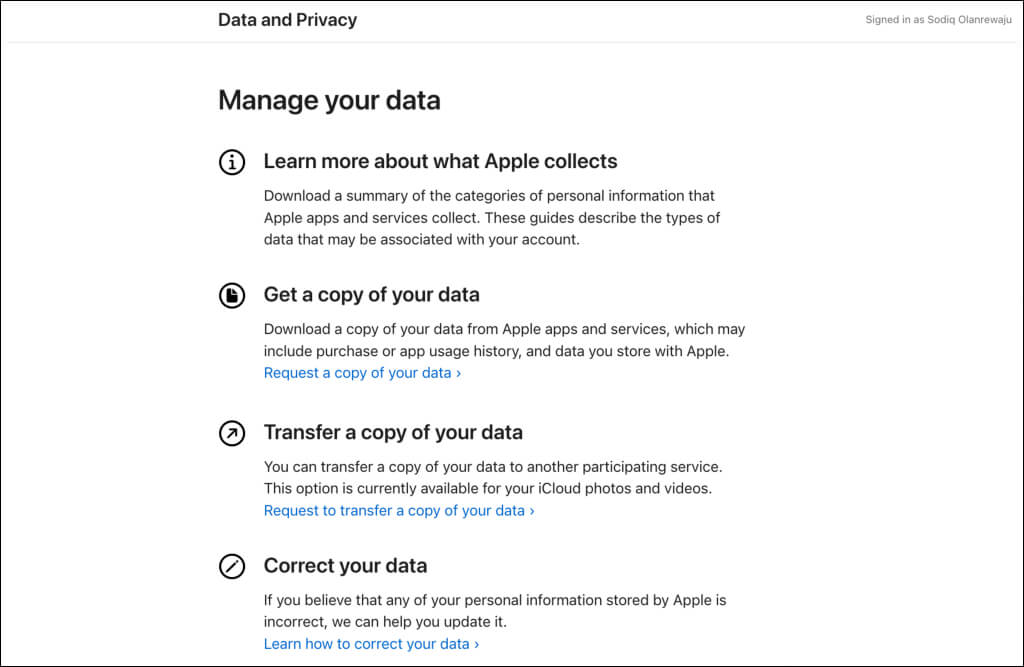This screenshot has width=1024, height=667.
Task: Open Request a copy of your data link
Action: (x=362, y=373)
